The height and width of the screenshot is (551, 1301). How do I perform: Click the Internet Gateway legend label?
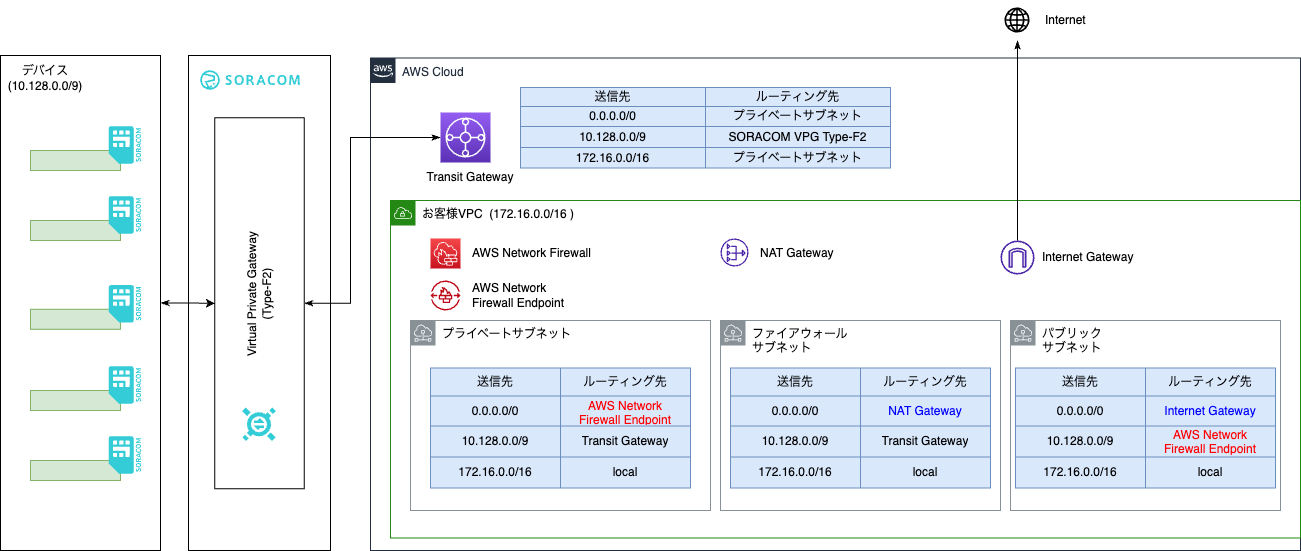1088,257
